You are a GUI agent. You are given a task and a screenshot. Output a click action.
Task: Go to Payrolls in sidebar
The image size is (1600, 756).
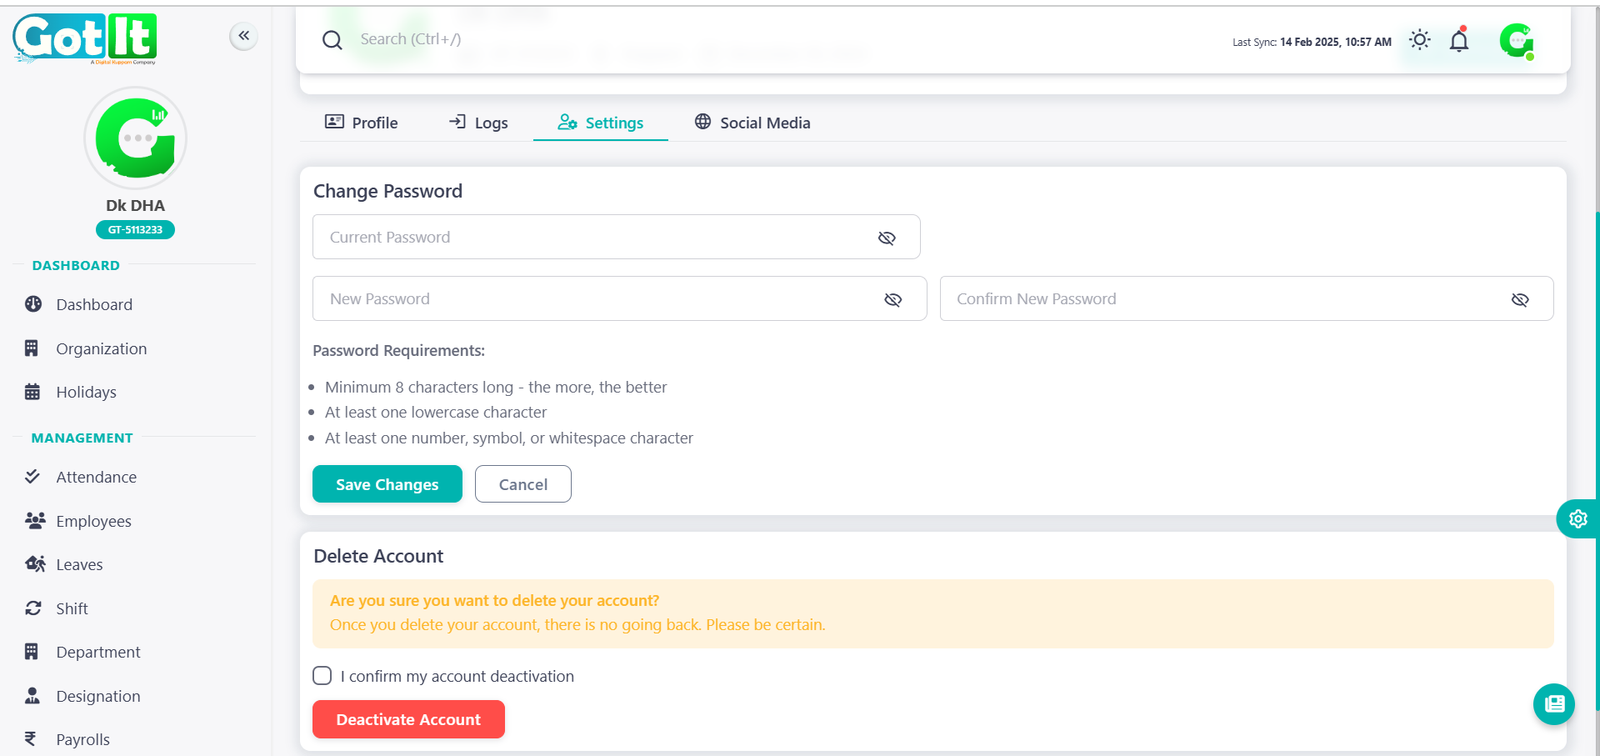83,739
